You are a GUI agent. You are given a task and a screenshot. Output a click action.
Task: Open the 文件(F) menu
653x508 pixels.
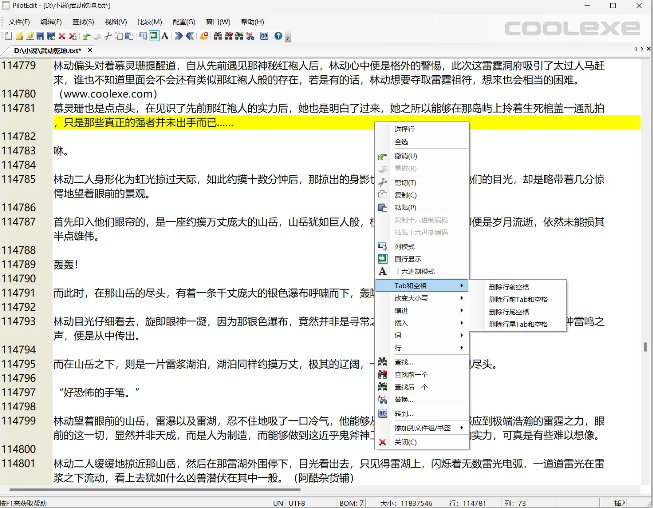[19, 22]
